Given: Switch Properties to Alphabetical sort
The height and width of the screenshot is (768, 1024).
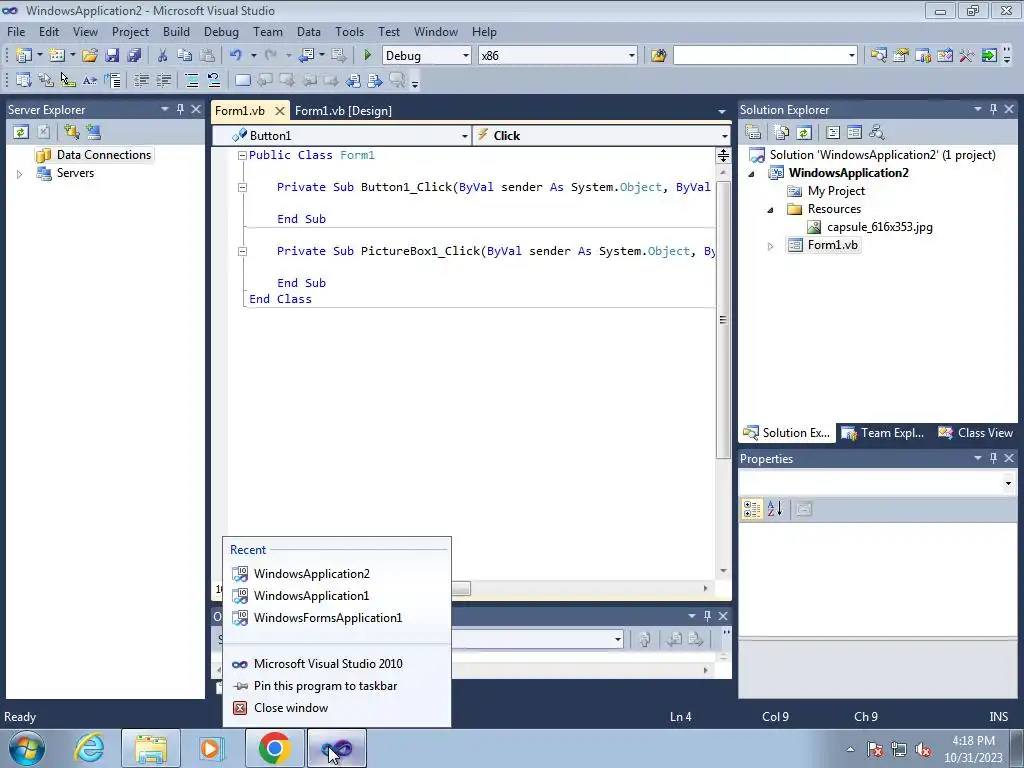Looking at the screenshot, I should click(775, 509).
